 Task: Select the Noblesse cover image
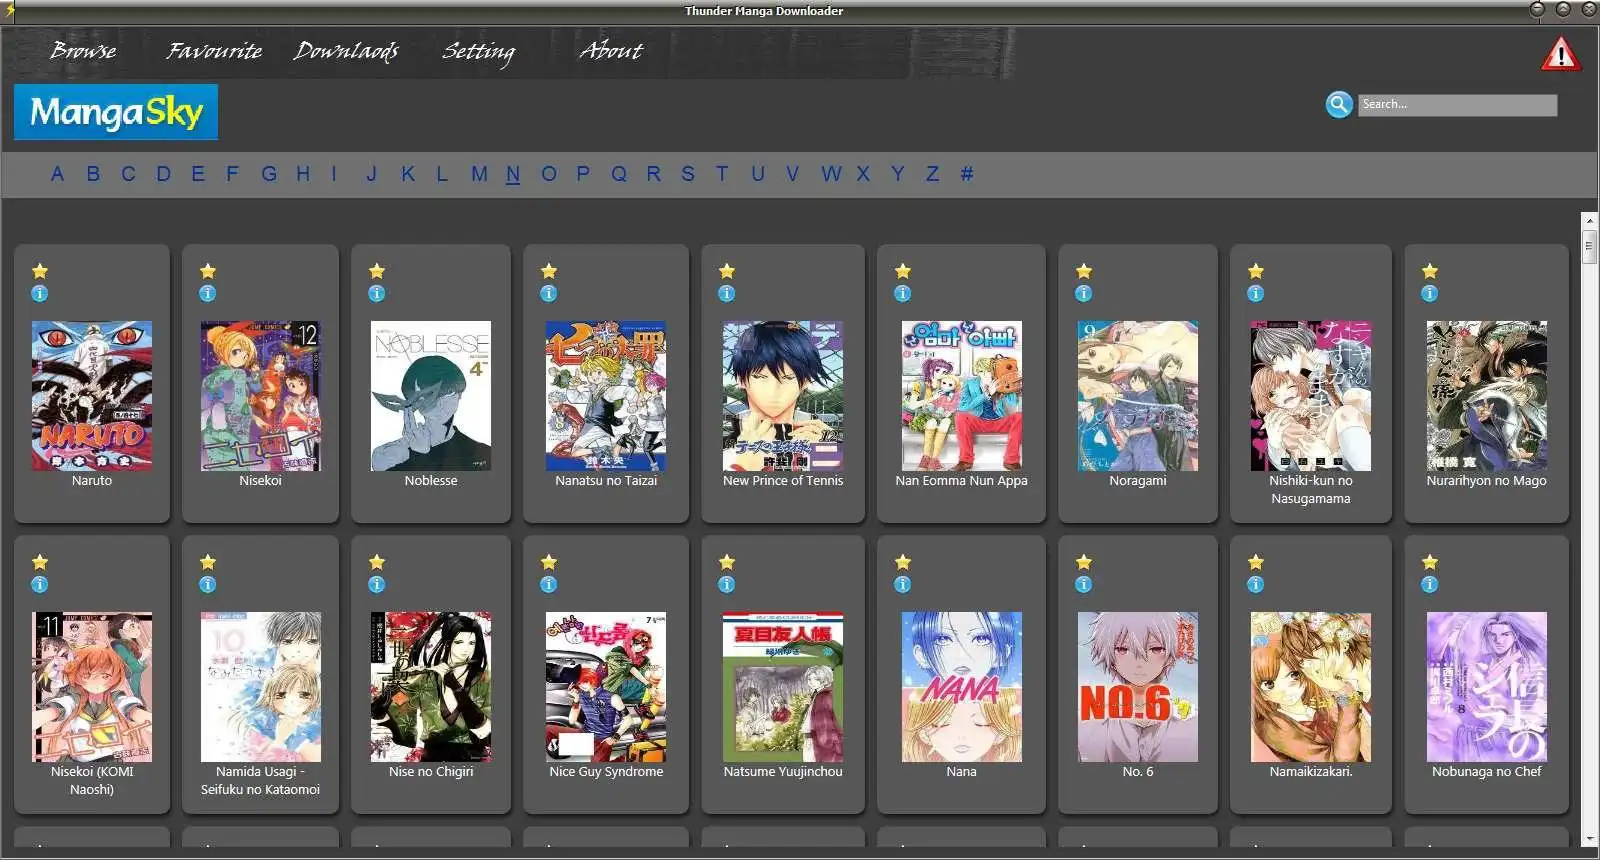tap(431, 396)
